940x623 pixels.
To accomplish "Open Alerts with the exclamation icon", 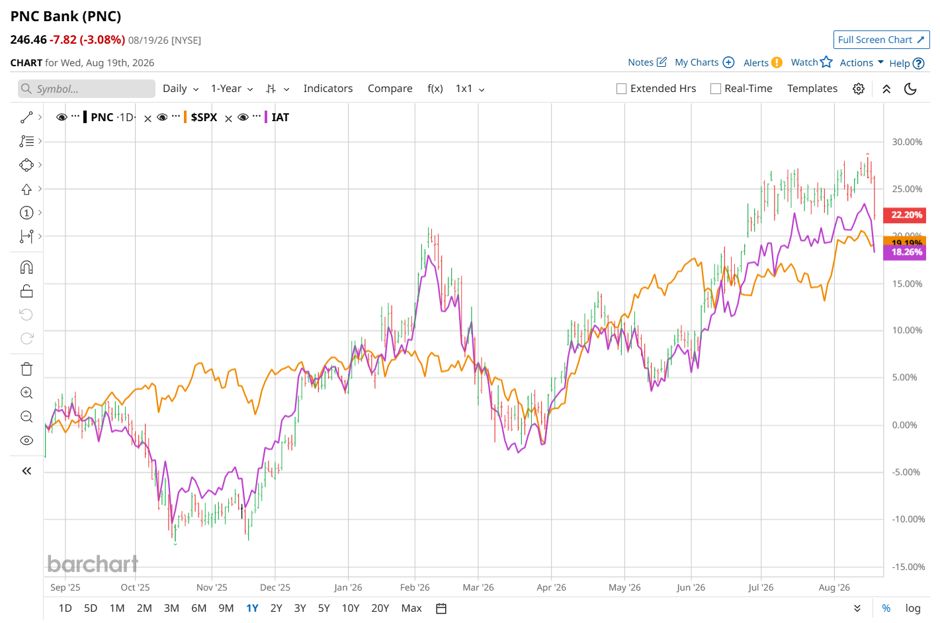I will [776, 62].
